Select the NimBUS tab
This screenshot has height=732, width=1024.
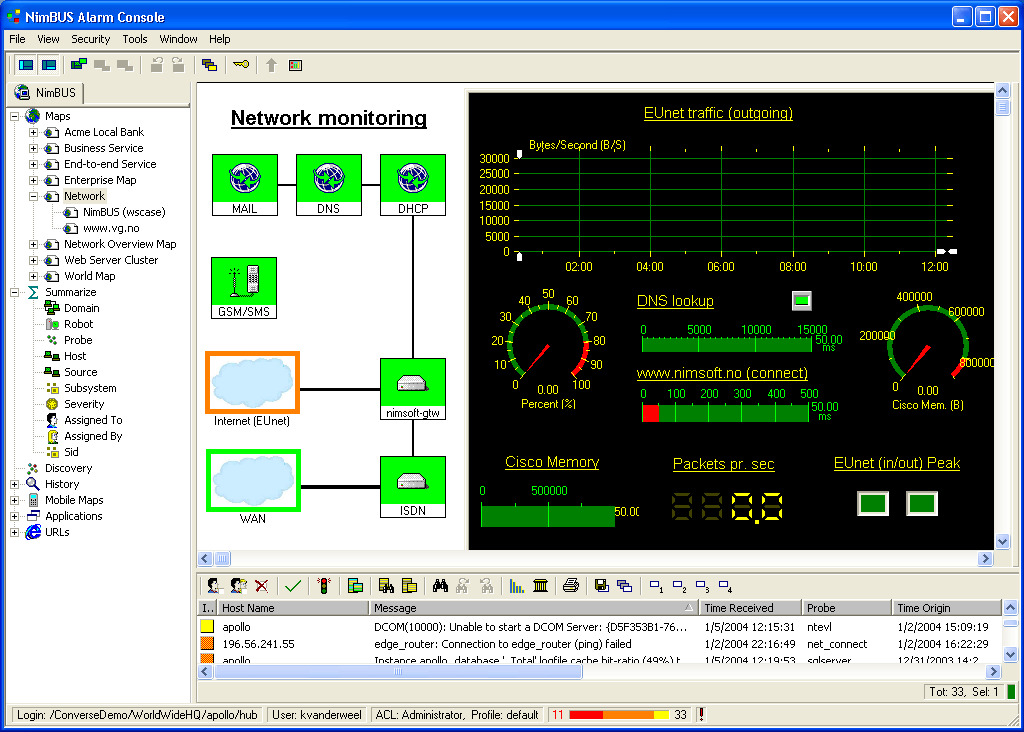(46, 93)
